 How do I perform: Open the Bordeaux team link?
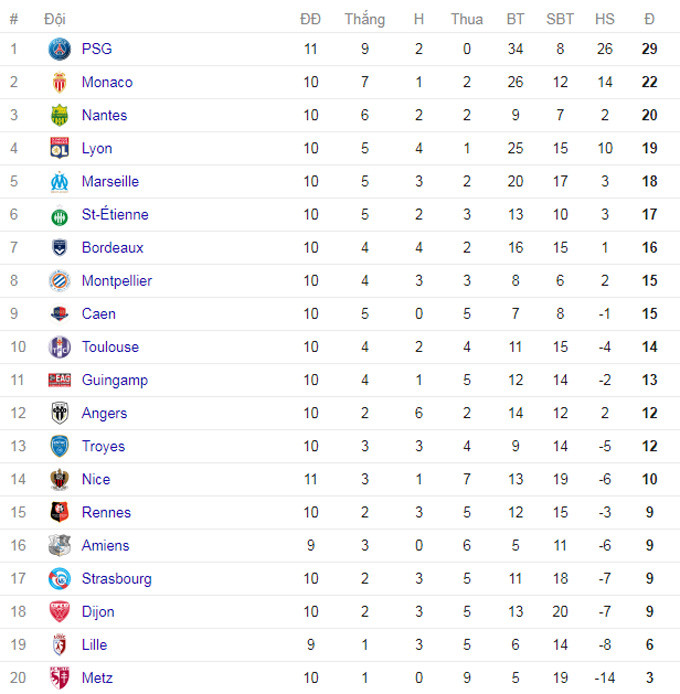112,247
